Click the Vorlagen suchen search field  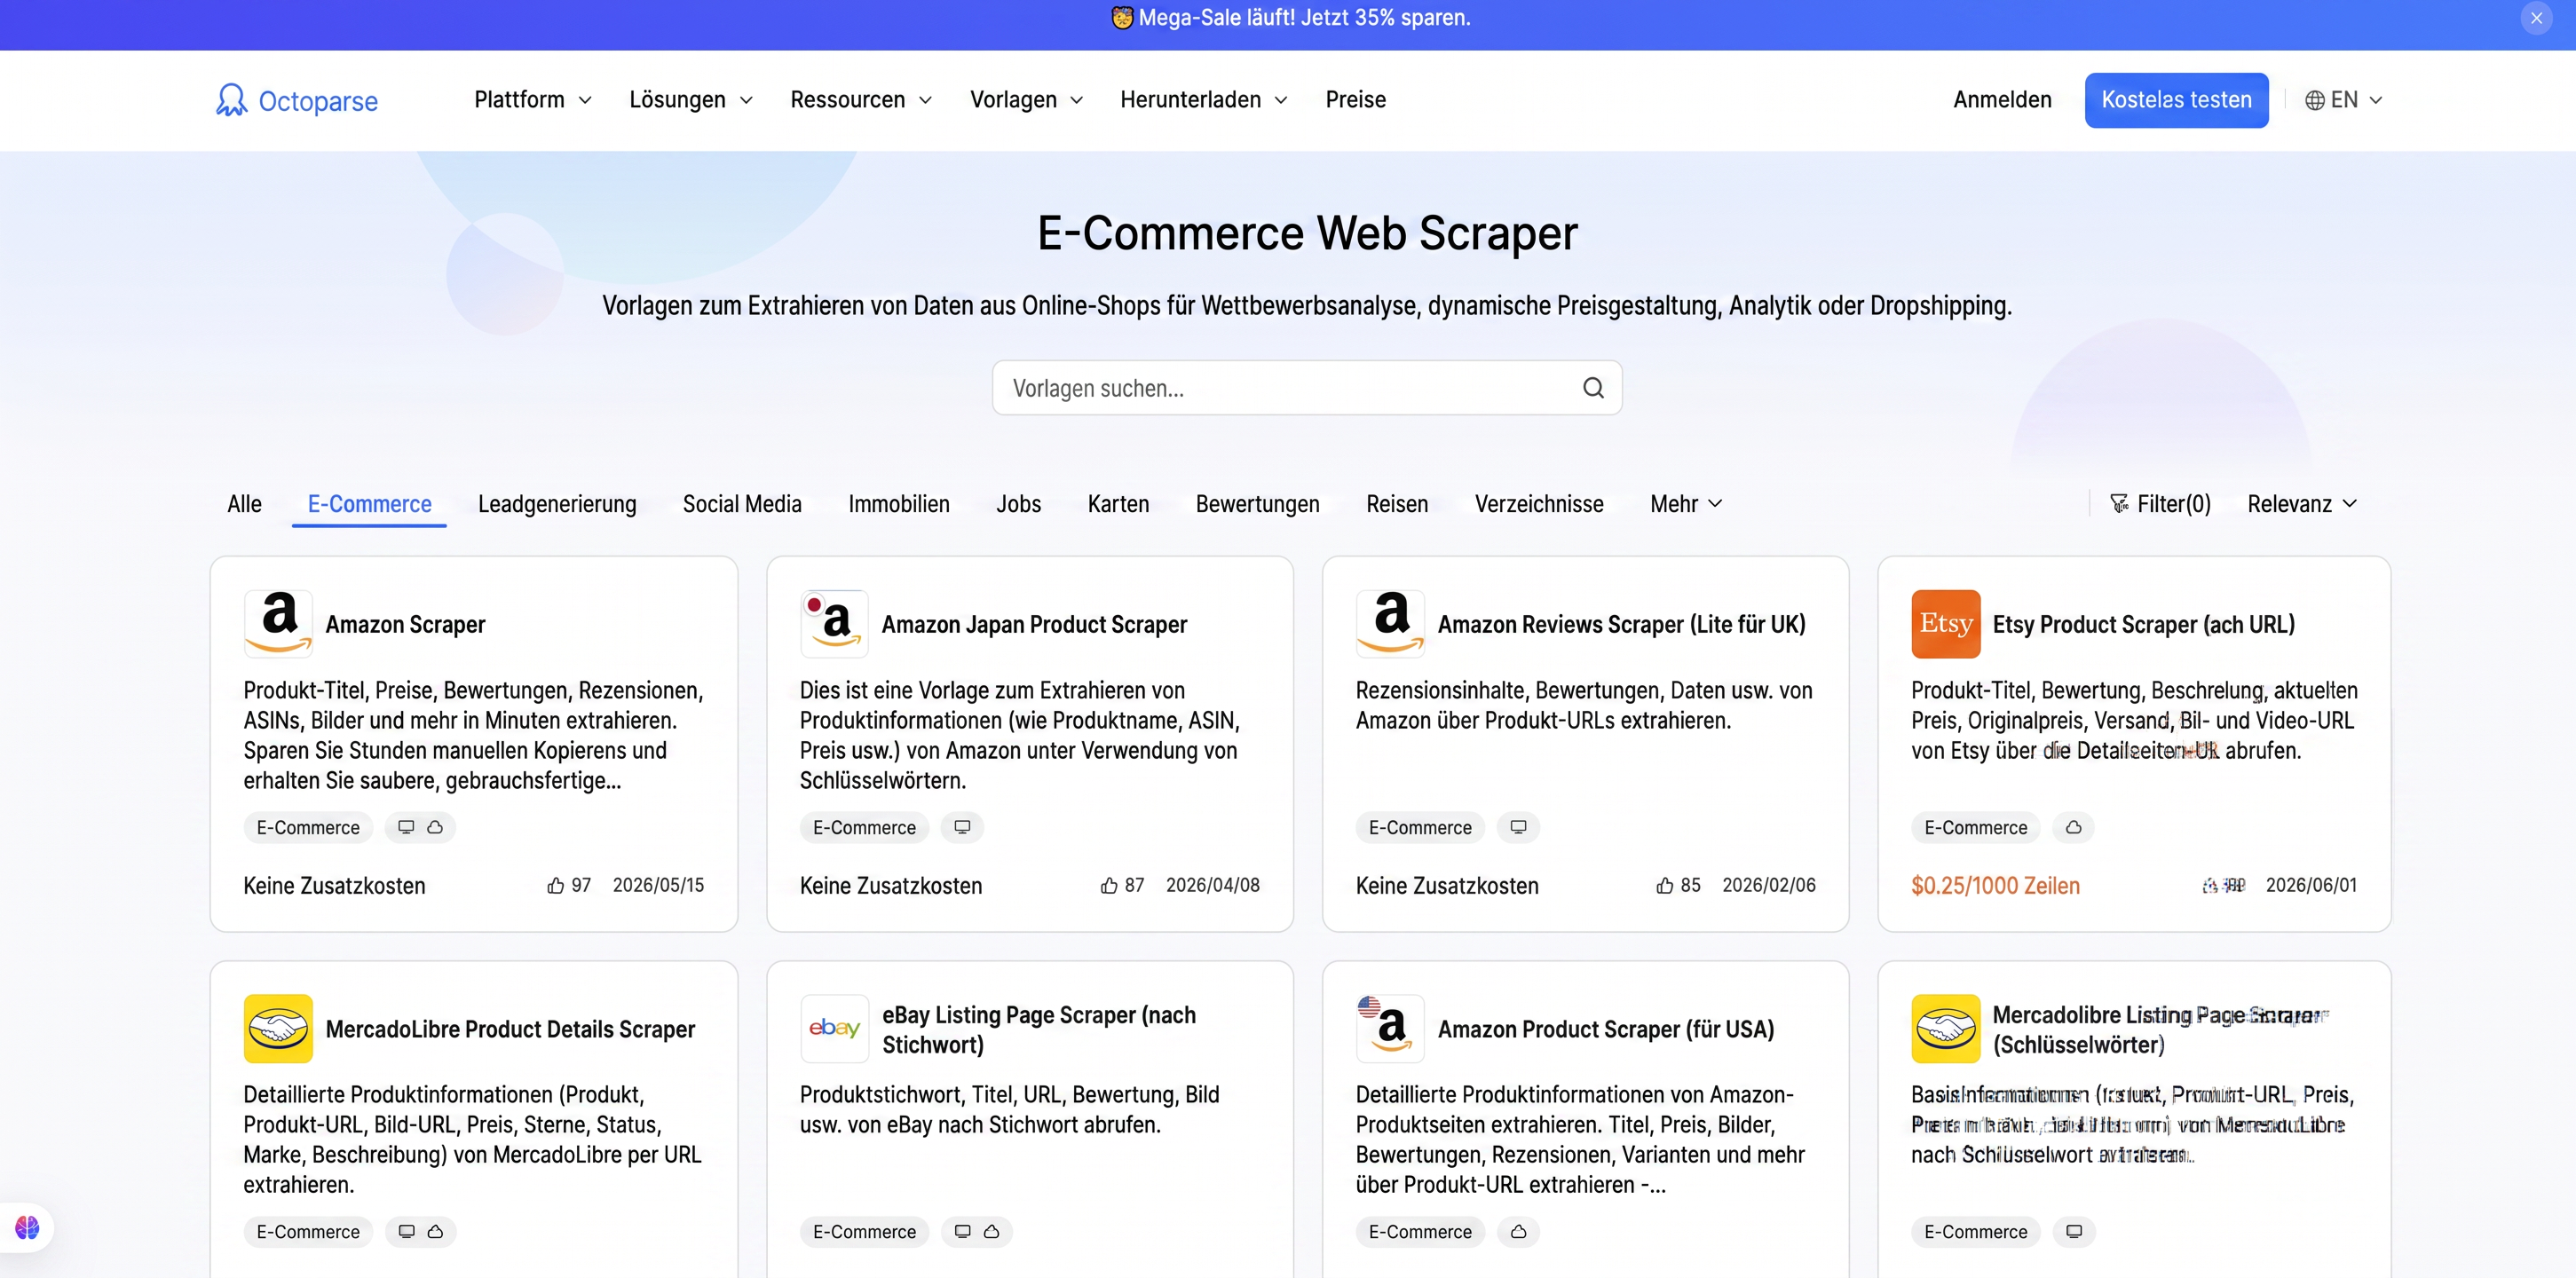tap(1306, 388)
